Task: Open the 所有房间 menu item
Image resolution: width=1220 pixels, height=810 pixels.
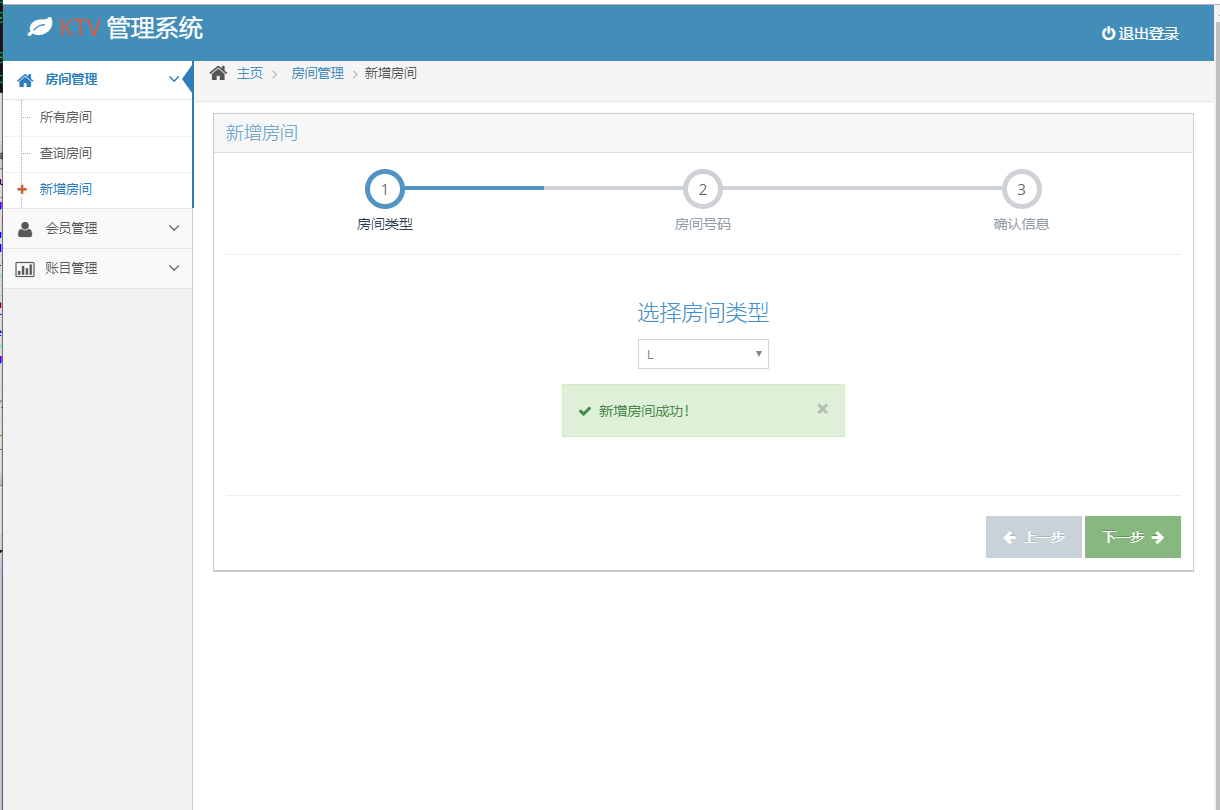Action: point(68,118)
